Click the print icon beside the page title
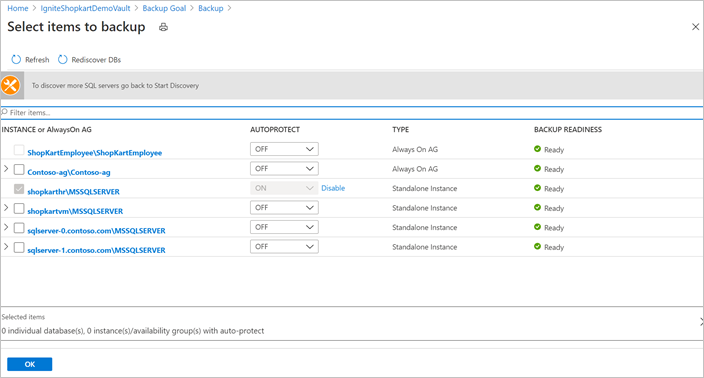 point(163,27)
